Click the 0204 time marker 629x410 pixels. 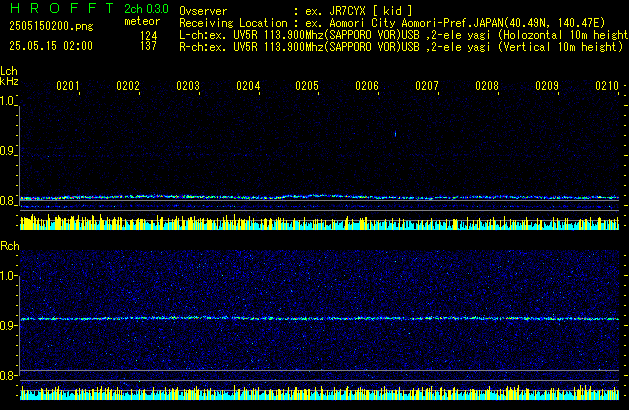point(248,86)
